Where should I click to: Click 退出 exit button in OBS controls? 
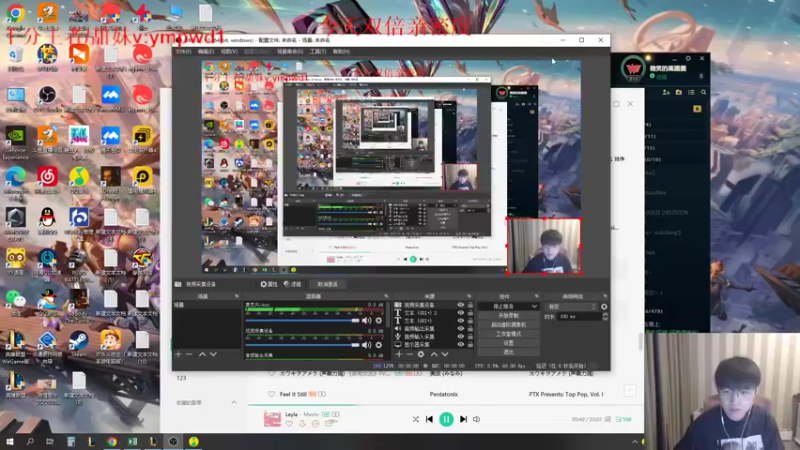click(x=509, y=352)
